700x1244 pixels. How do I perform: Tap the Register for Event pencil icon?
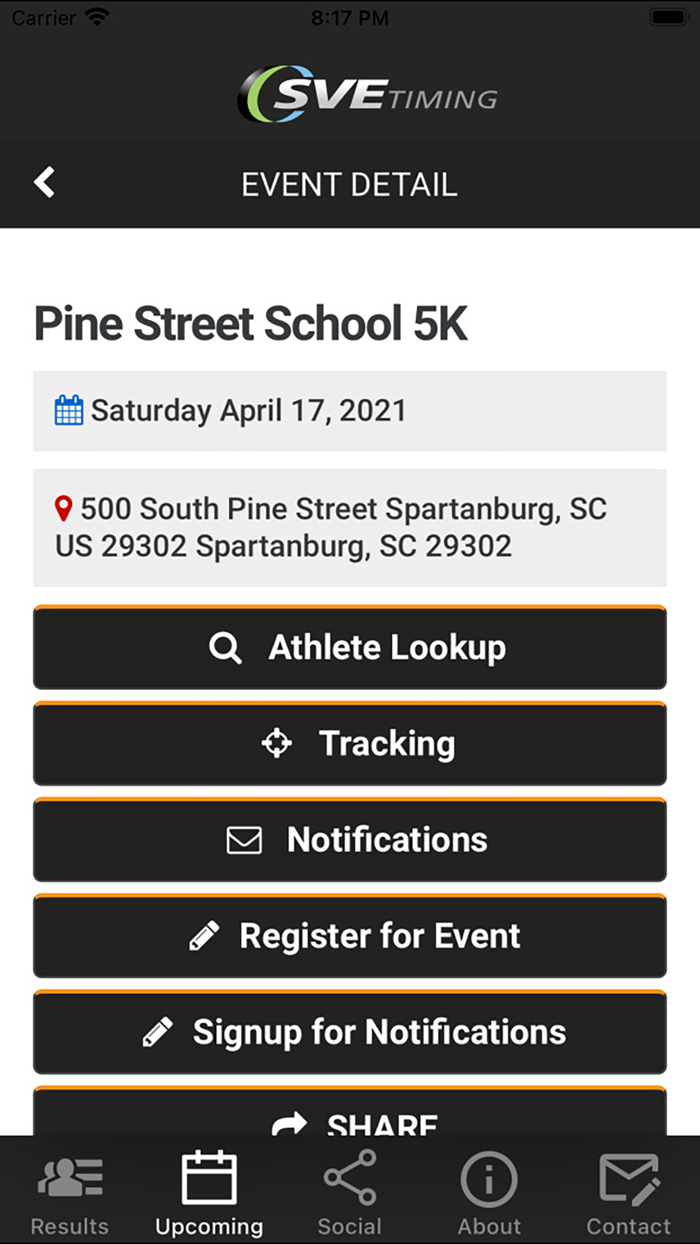204,936
